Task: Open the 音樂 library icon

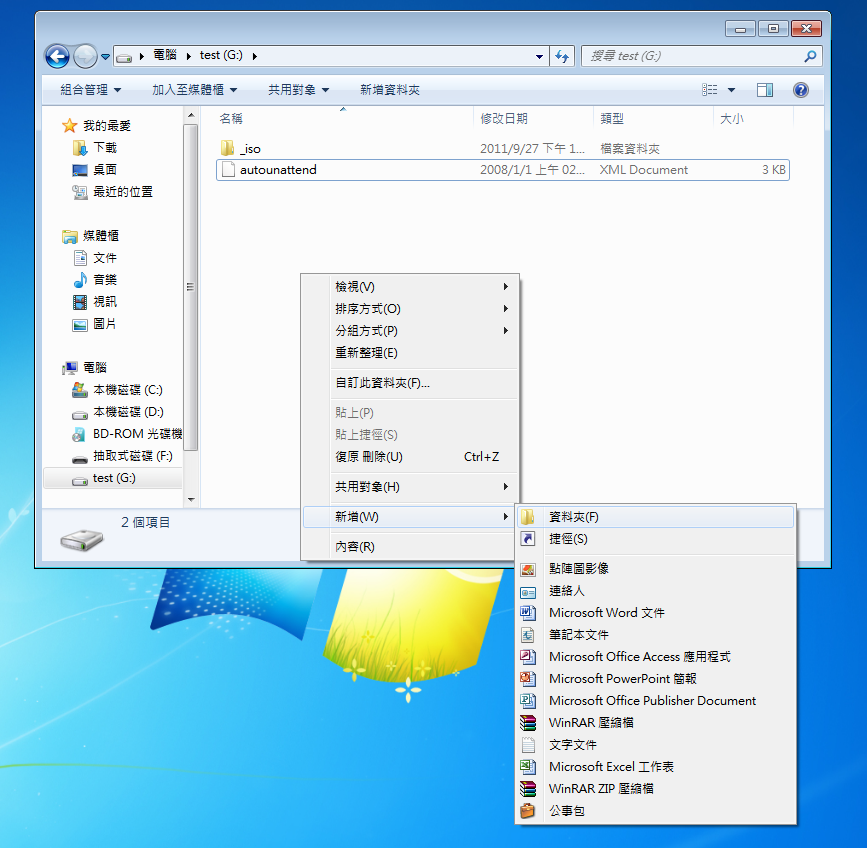Action: coord(80,280)
